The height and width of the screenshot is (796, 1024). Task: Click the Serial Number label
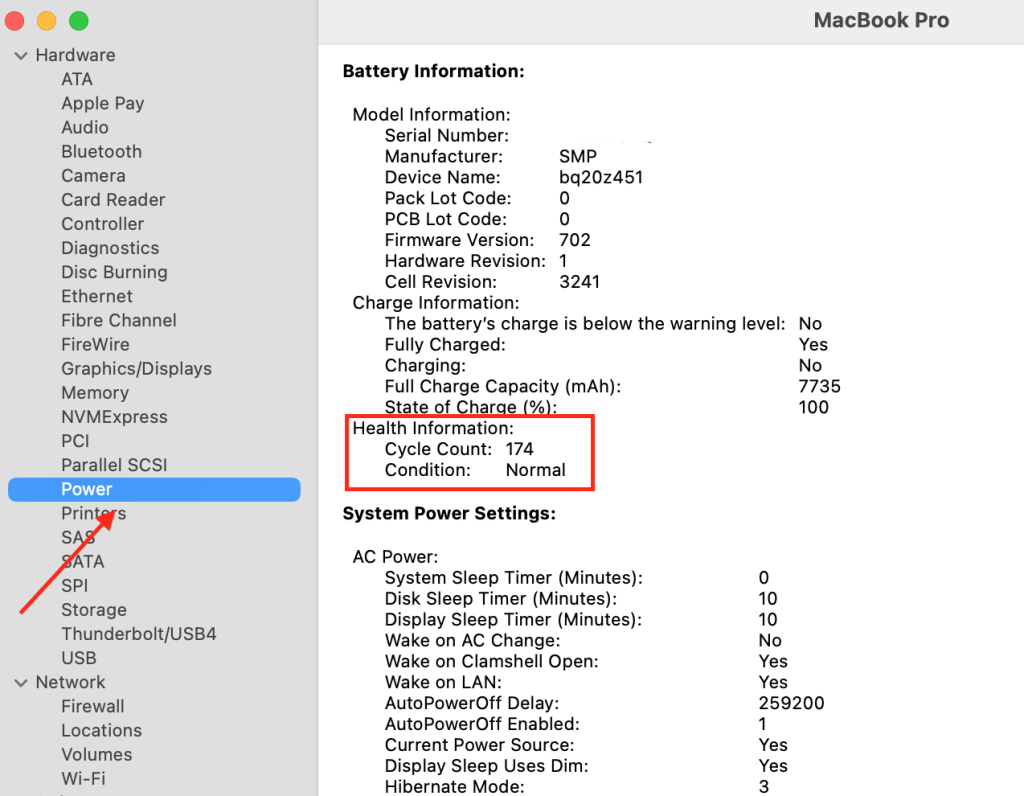[447, 136]
